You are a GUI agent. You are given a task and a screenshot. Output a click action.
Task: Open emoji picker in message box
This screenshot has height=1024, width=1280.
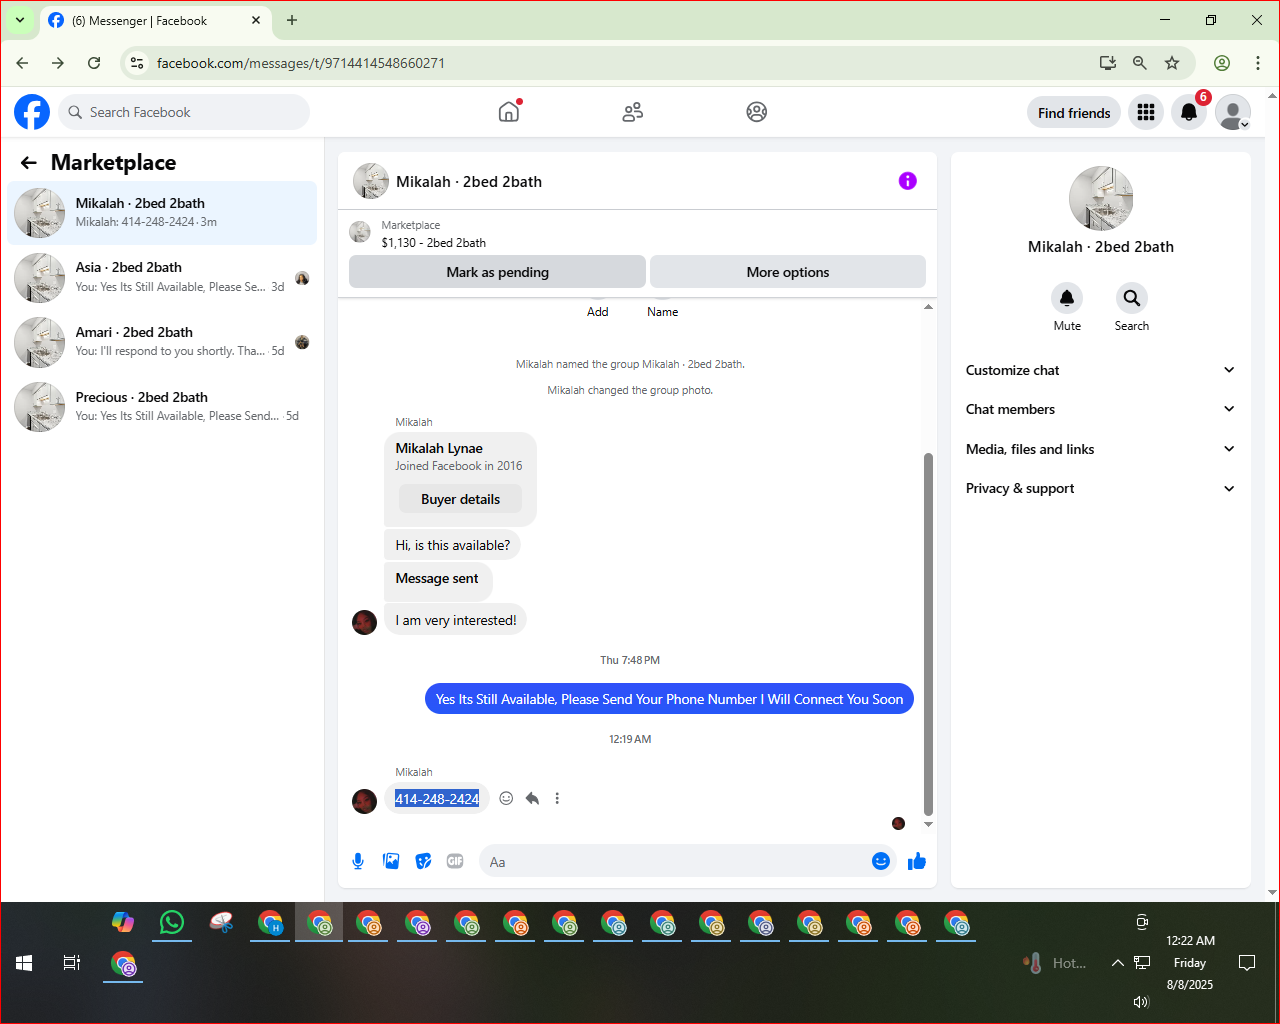(880, 861)
